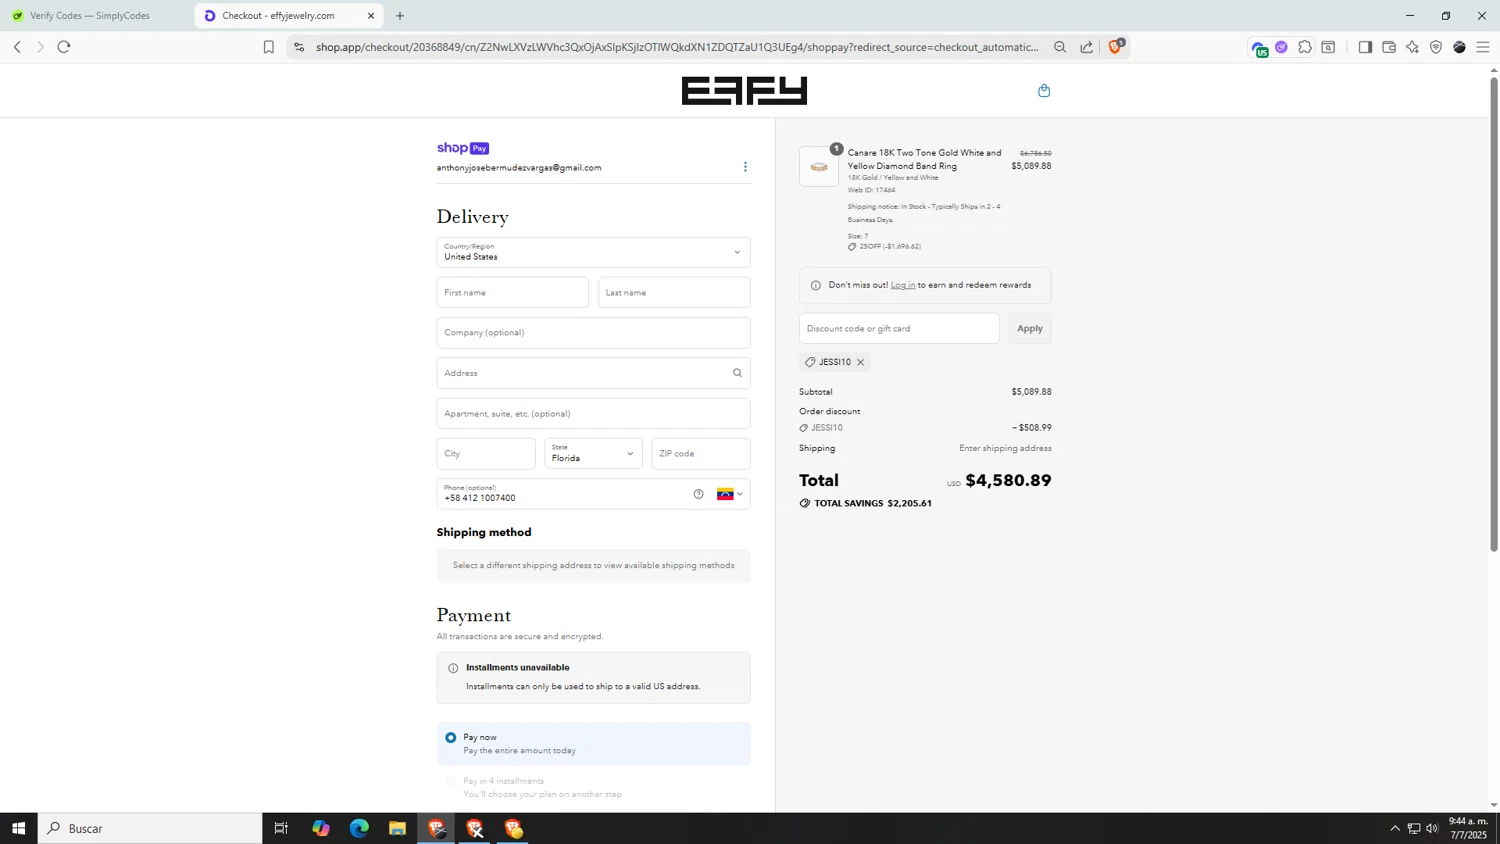Screen dimensions: 1500x844
Task: Open Shop Pay account options menu
Action: [745, 167]
